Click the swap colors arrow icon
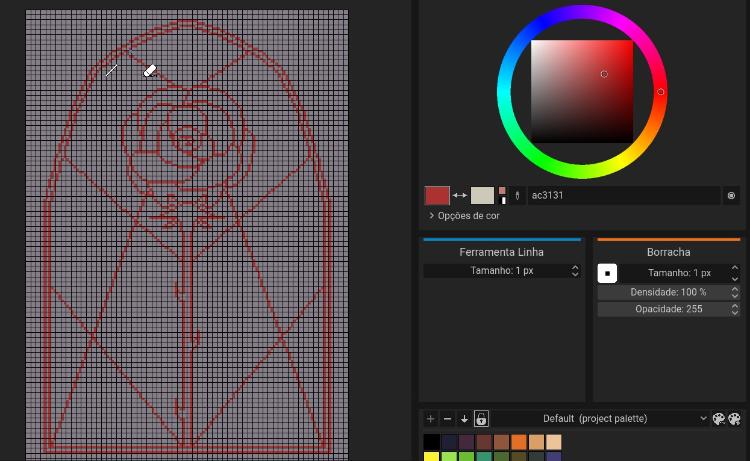The width and height of the screenshot is (750, 461). click(460, 196)
